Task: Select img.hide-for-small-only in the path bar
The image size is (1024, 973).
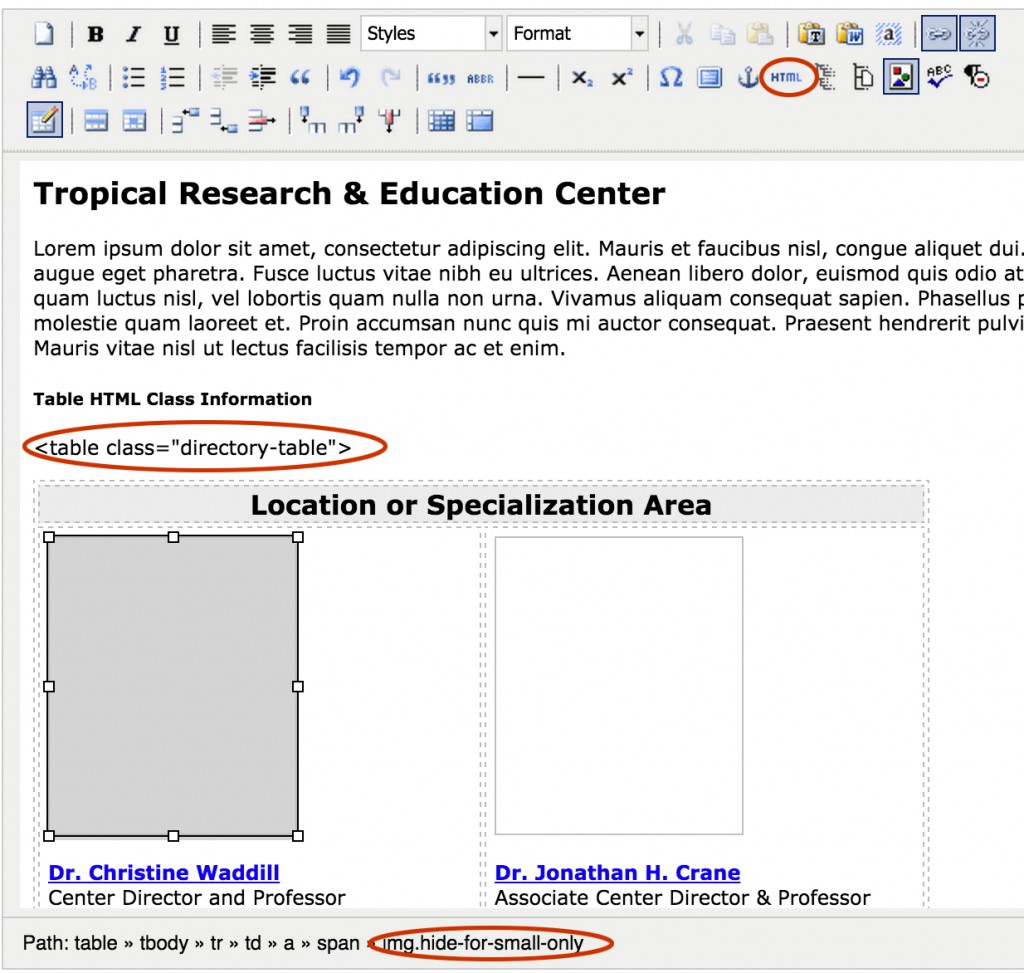Action: point(490,943)
